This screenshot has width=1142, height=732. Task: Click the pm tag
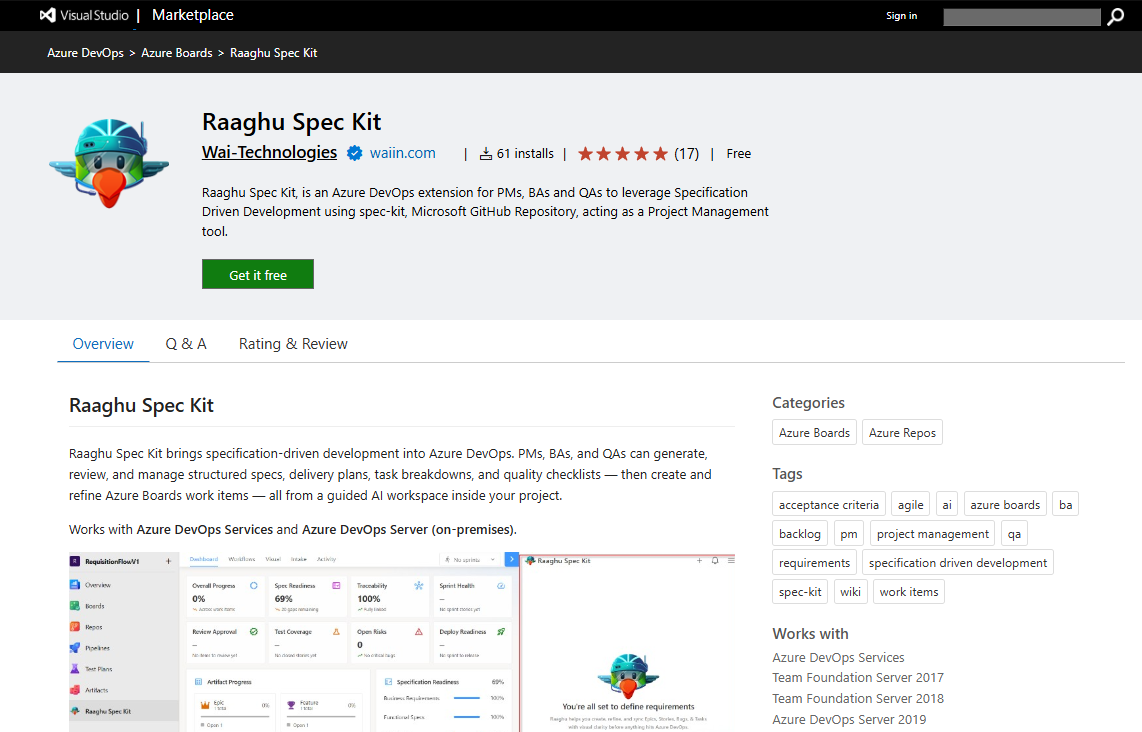point(848,534)
